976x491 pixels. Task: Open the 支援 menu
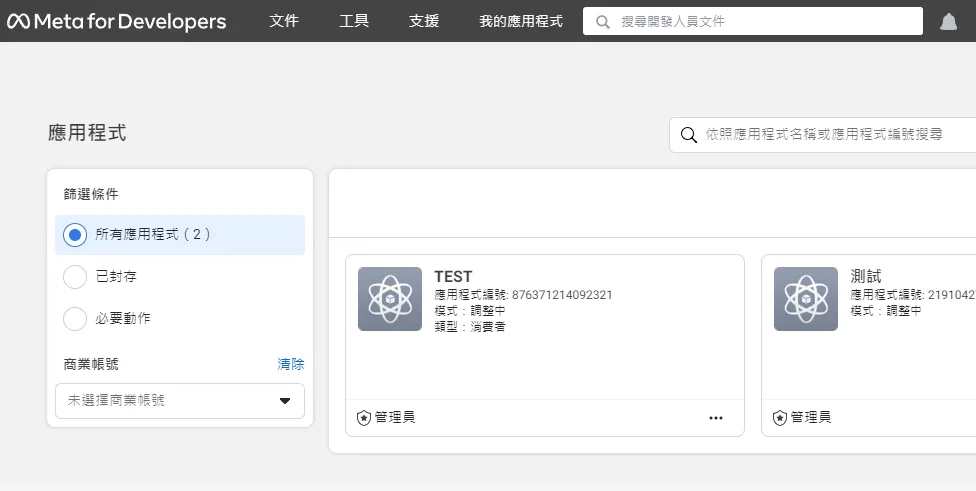point(424,21)
